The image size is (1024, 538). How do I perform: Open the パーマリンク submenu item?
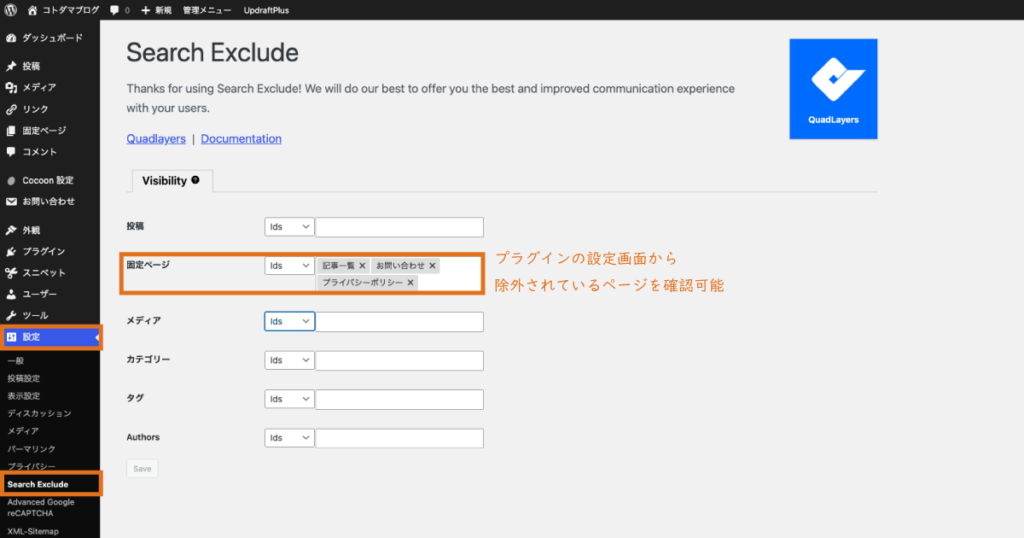[31, 449]
